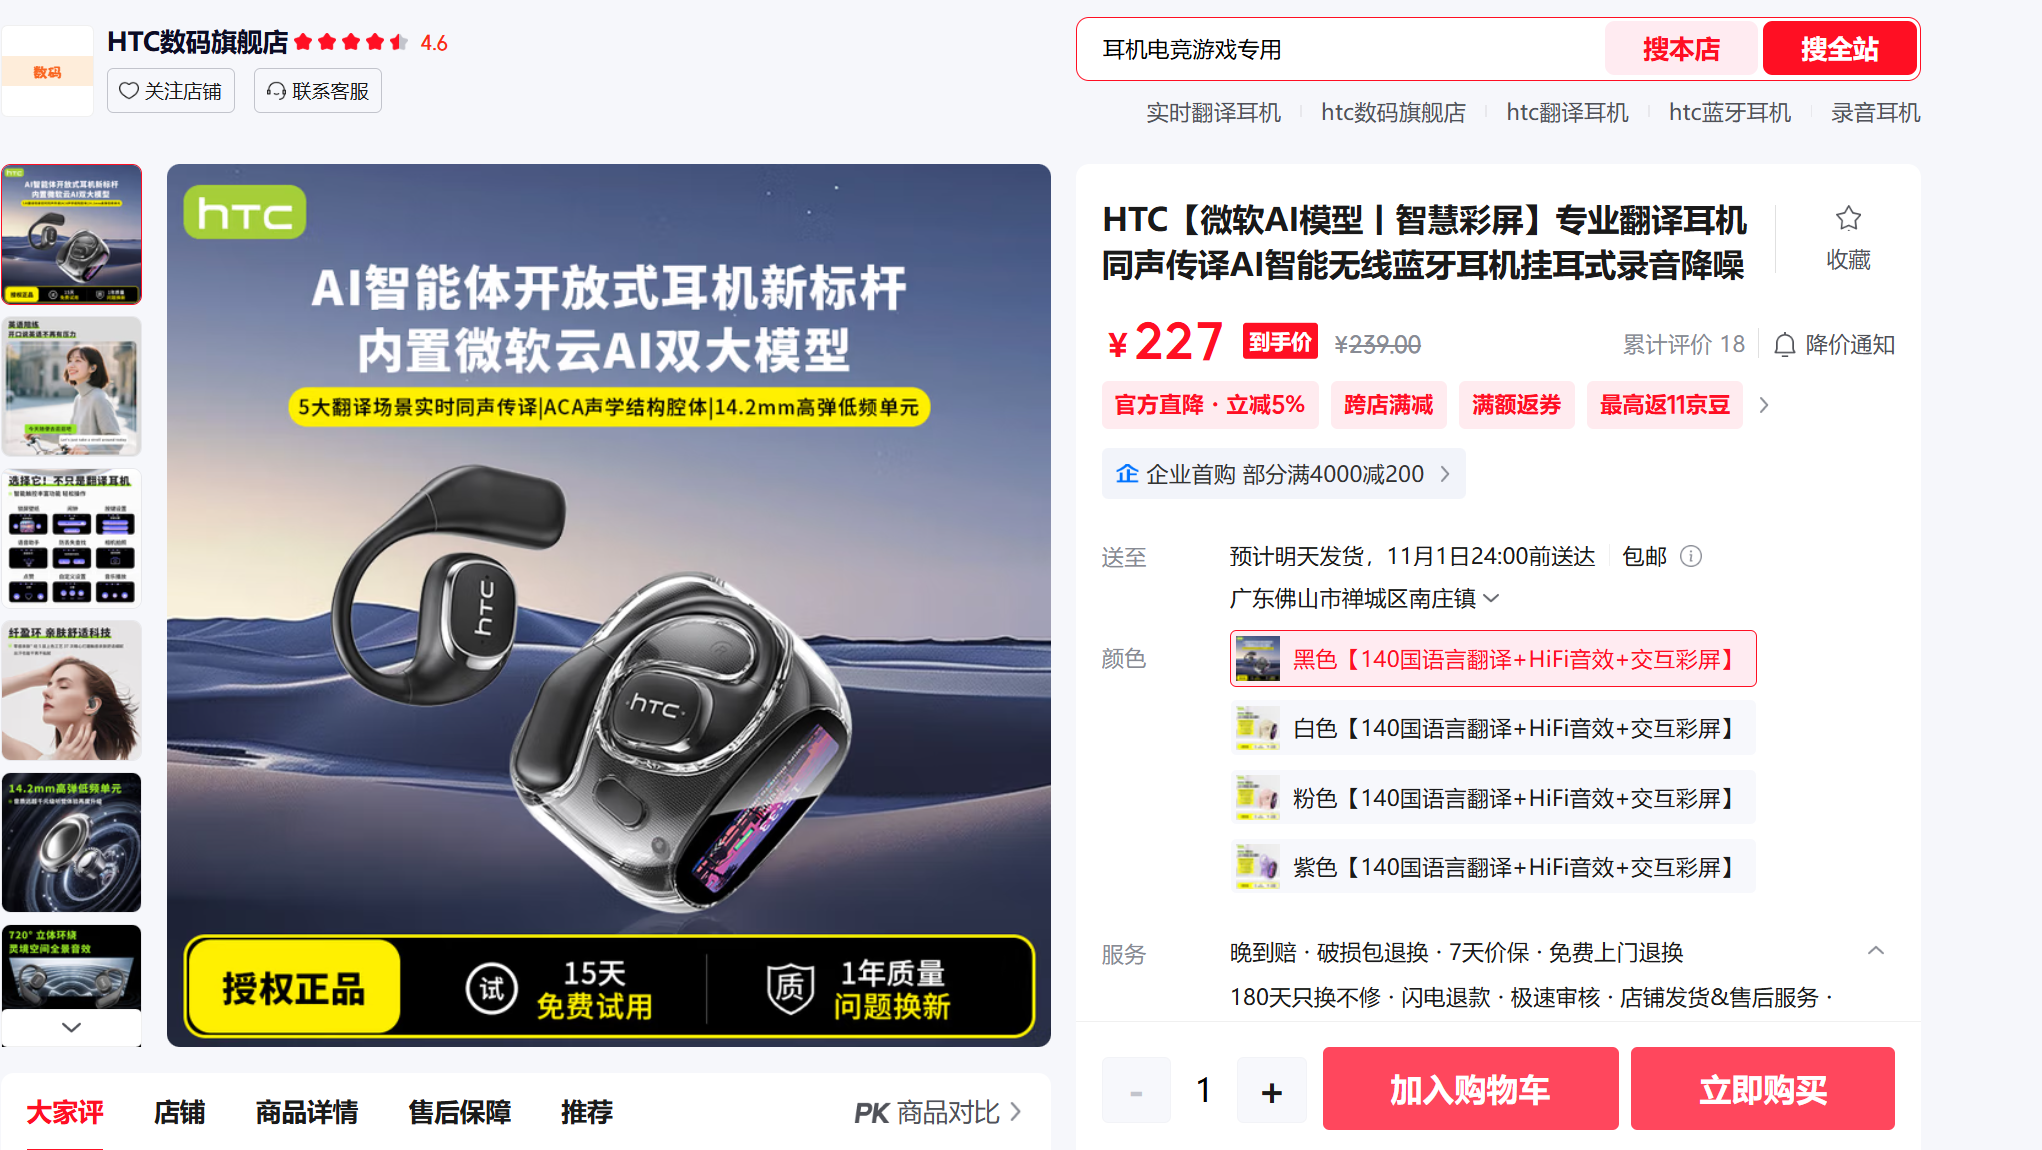This screenshot has height=1150, width=2042.
Task: Follow the store with the heart button
Action: (171, 91)
